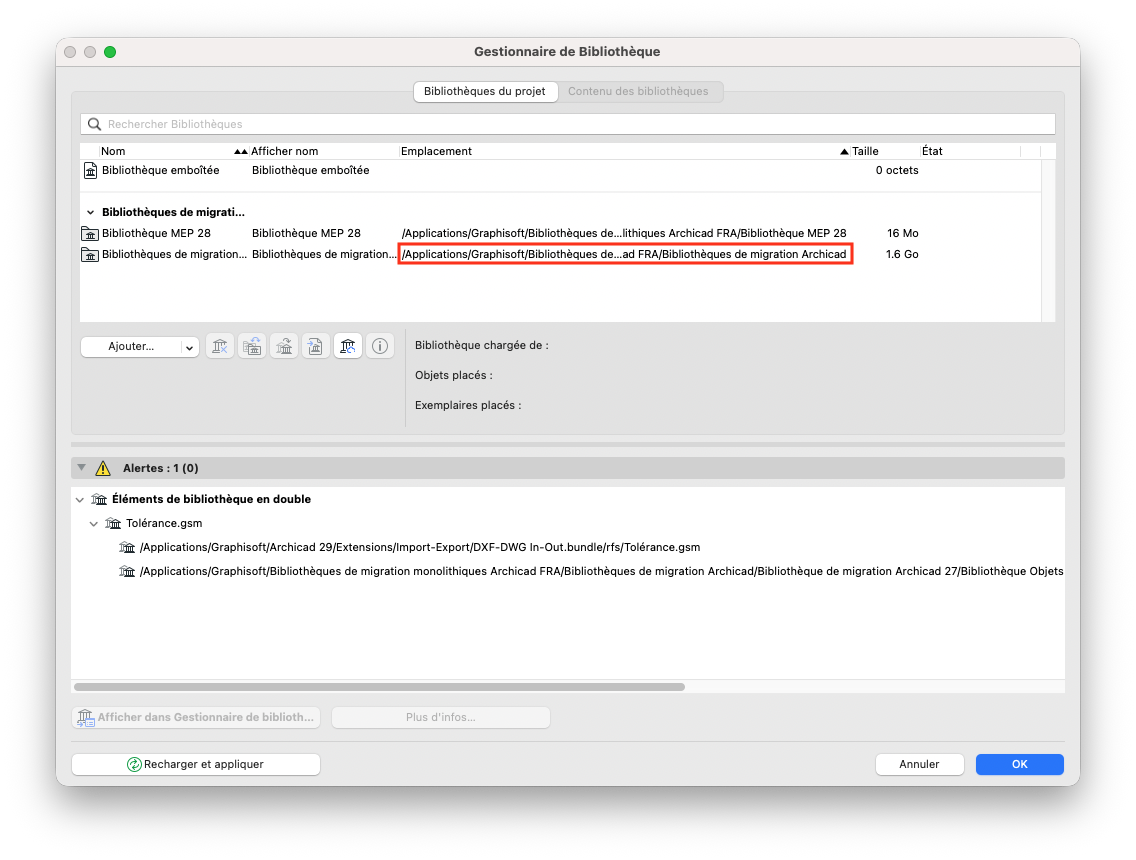This screenshot has width=1136, height=860.
Task: Click the library icon with blue refresh arrow
Action: click(x=348, y=346)
